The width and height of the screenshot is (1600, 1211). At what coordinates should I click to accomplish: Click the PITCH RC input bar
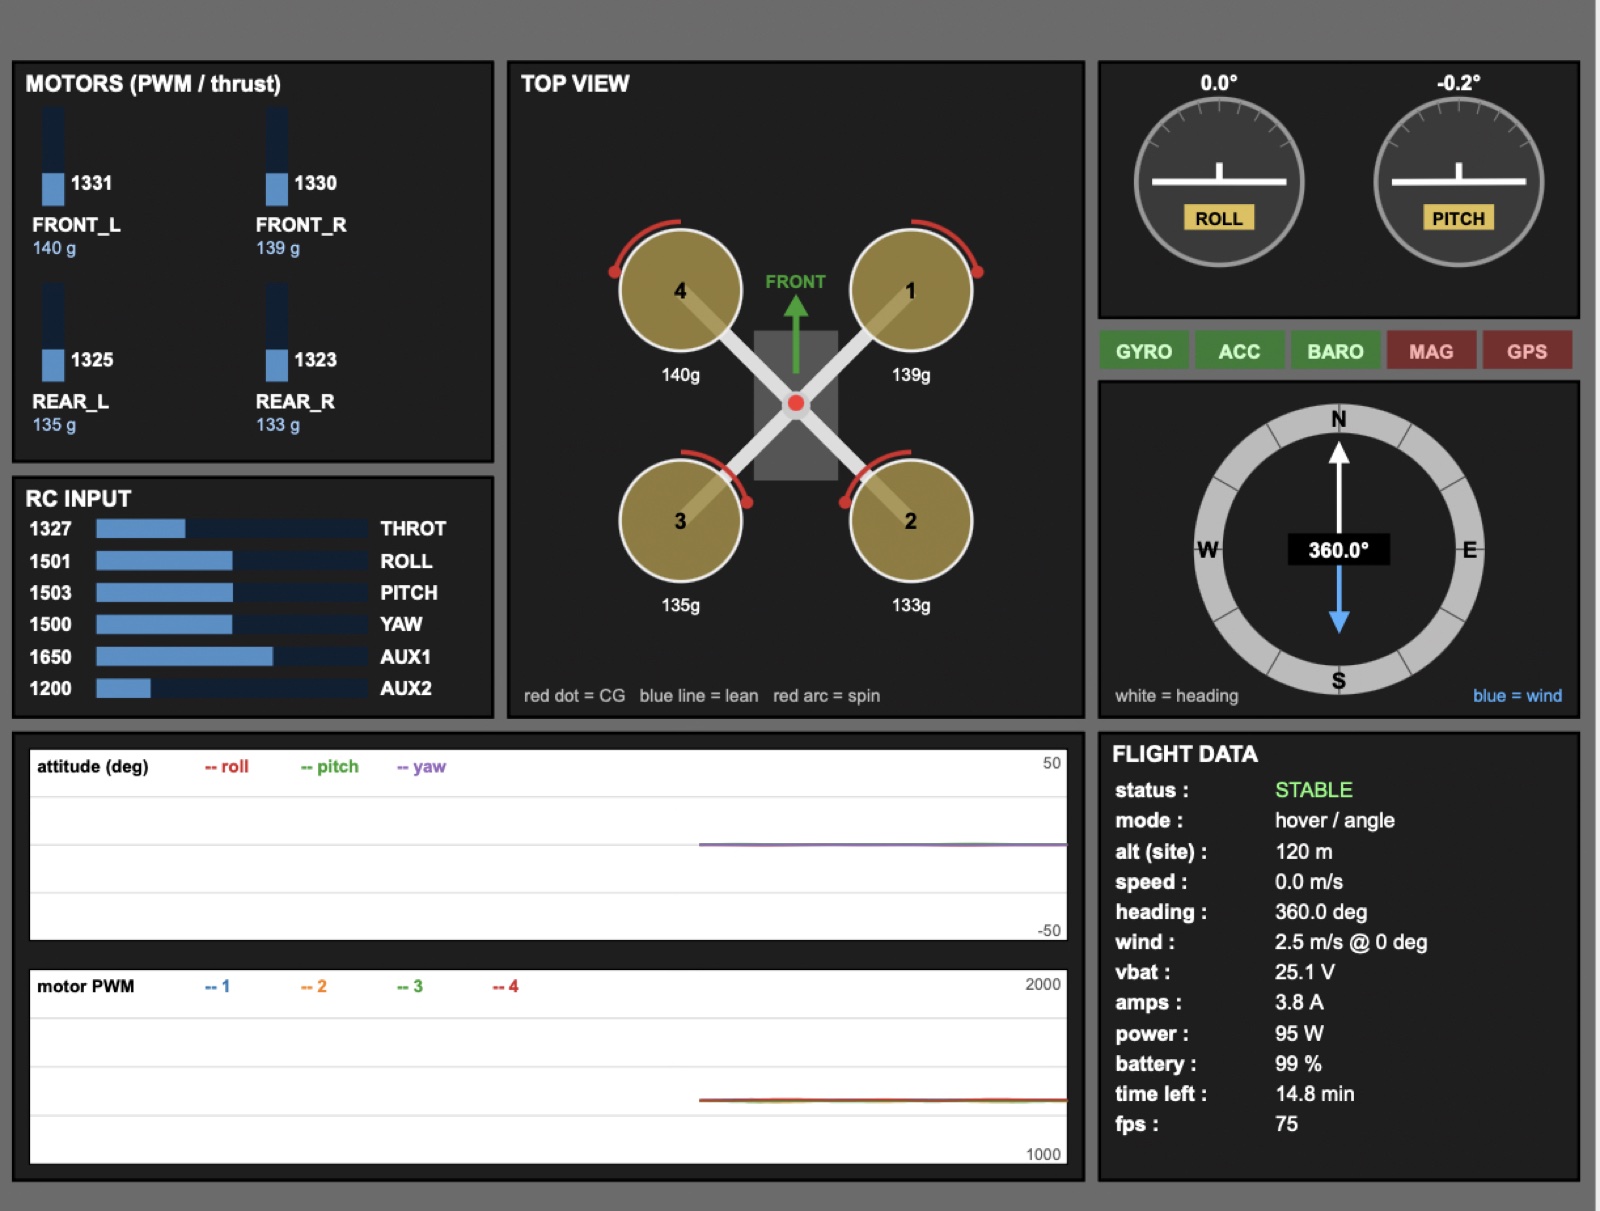(232, 592)
